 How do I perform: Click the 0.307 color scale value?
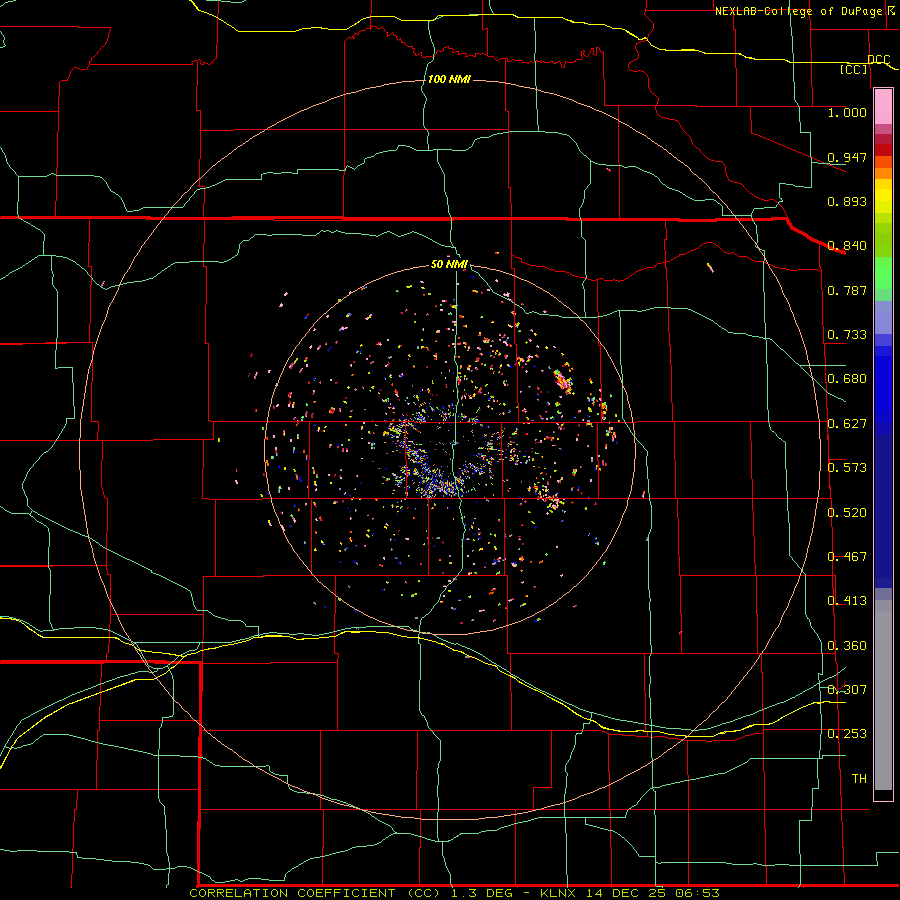coord(847,690)
